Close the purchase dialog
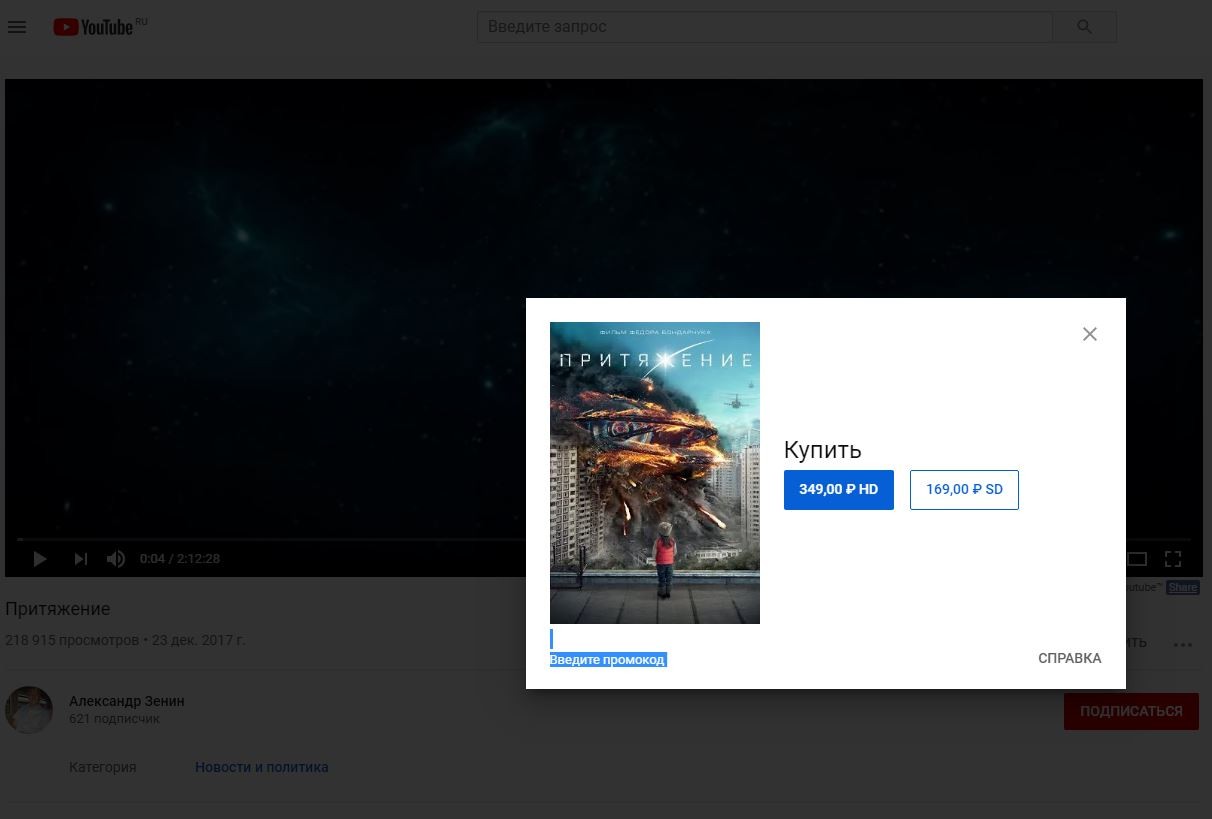Image resolution: width=1212 pixels, height=819 pixels. coord(1090,334)
